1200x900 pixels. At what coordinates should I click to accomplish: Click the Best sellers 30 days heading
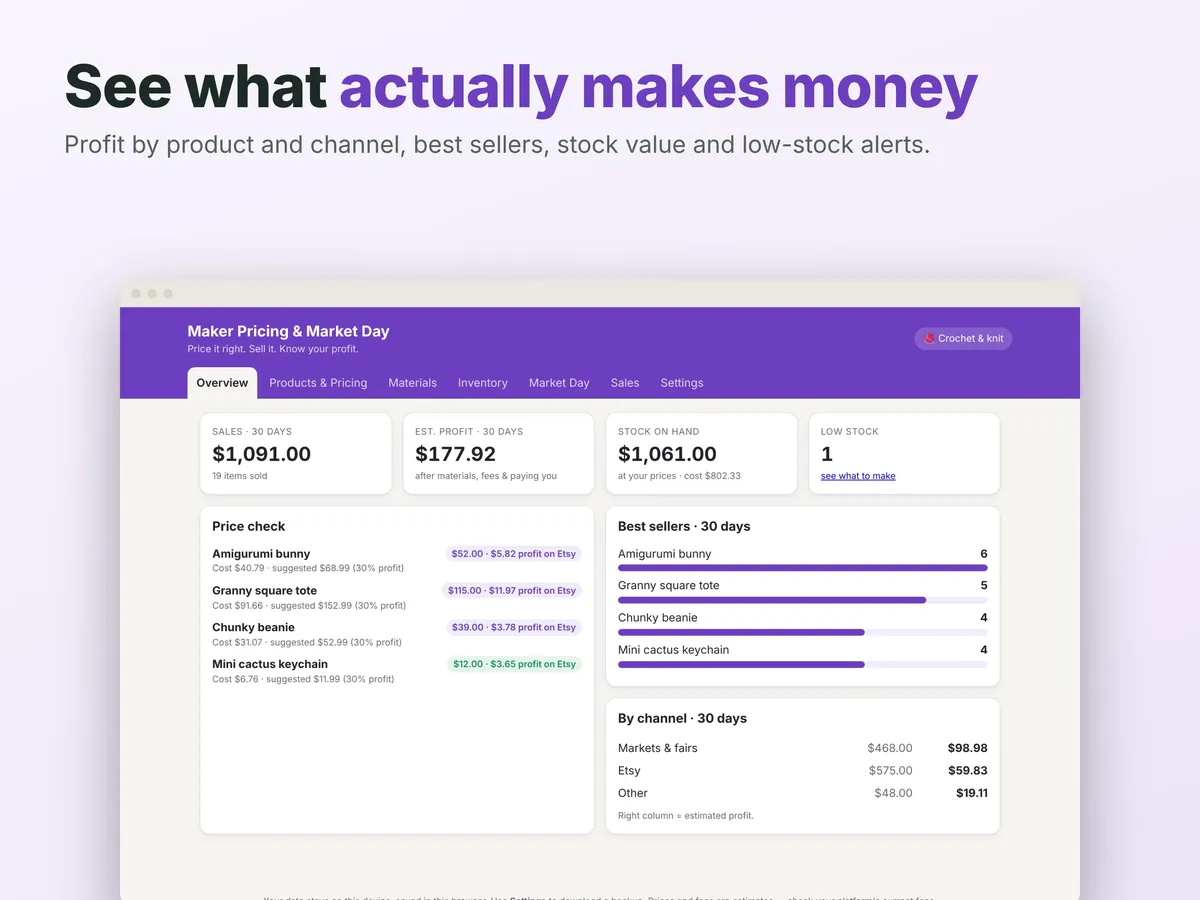click(684, 526)
